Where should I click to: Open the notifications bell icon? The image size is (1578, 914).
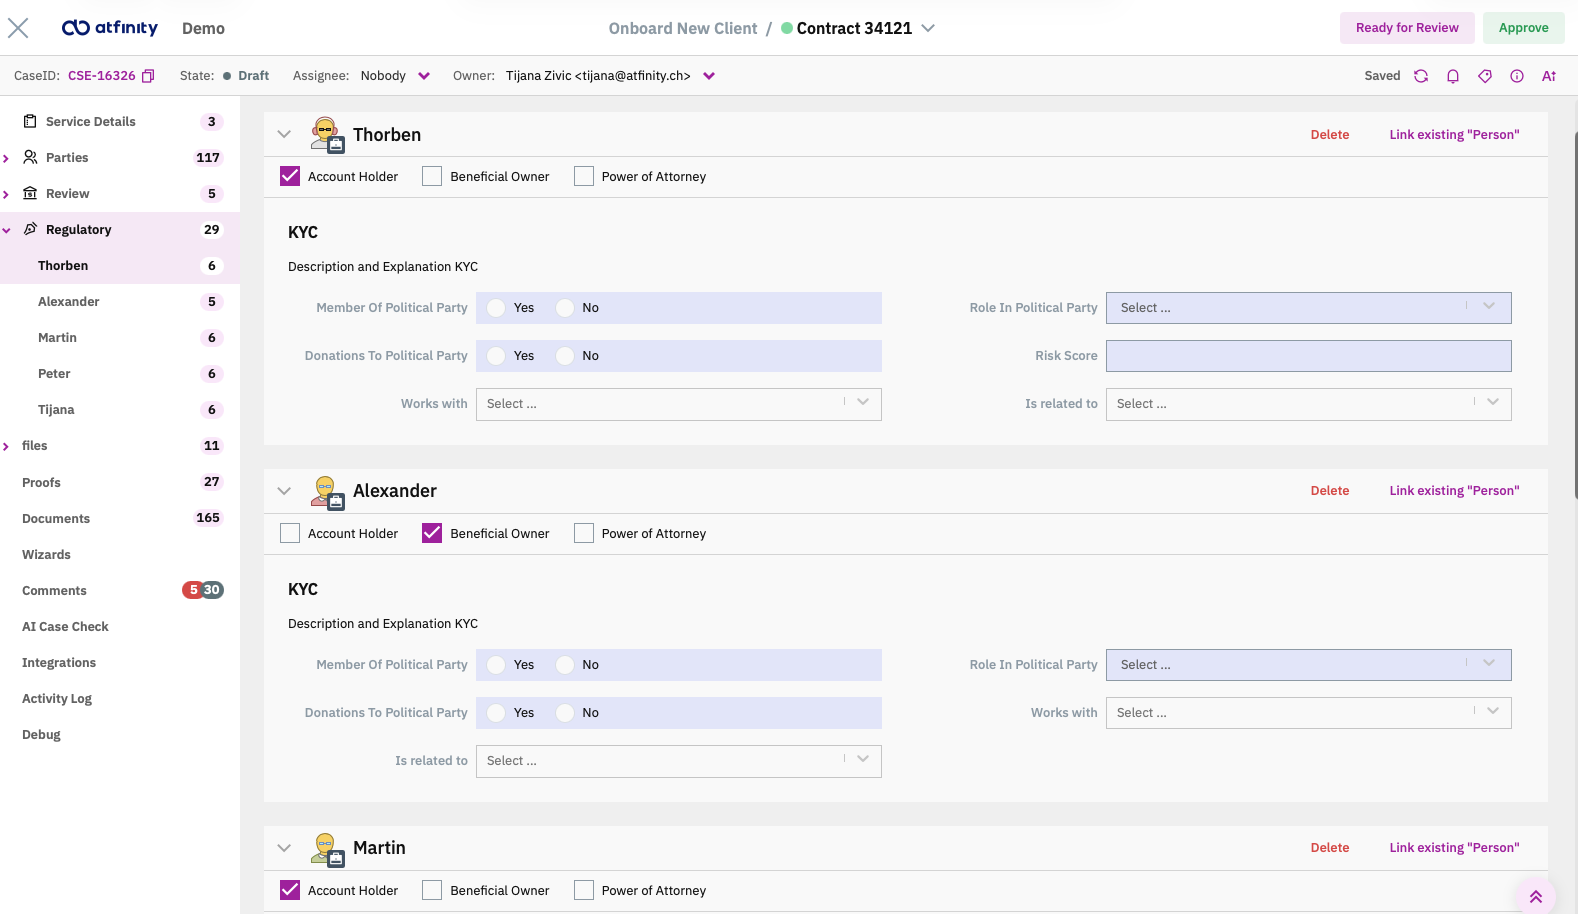point(1453,76)
